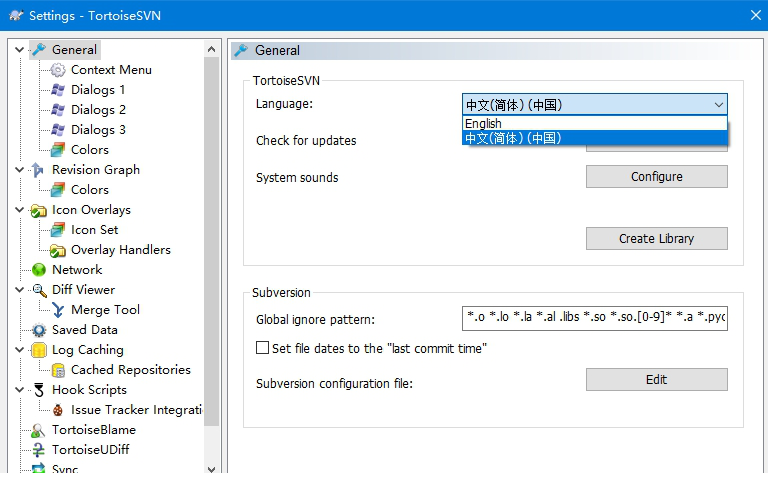Click the Saved Data gear icon
This screenshot has width=768, height=491.
point(39,330)
